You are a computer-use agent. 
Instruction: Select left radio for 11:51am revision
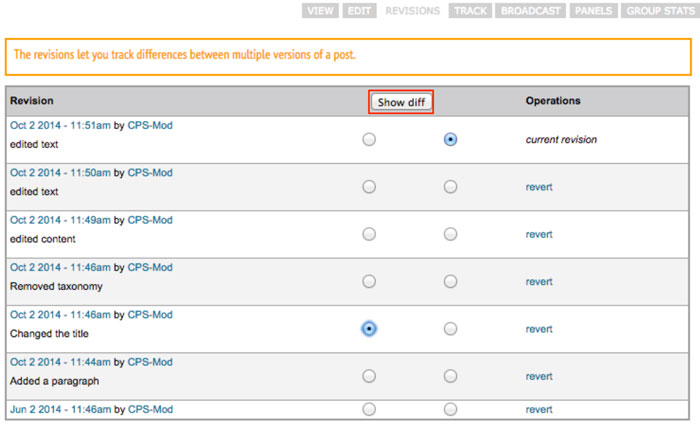[369, 140]
